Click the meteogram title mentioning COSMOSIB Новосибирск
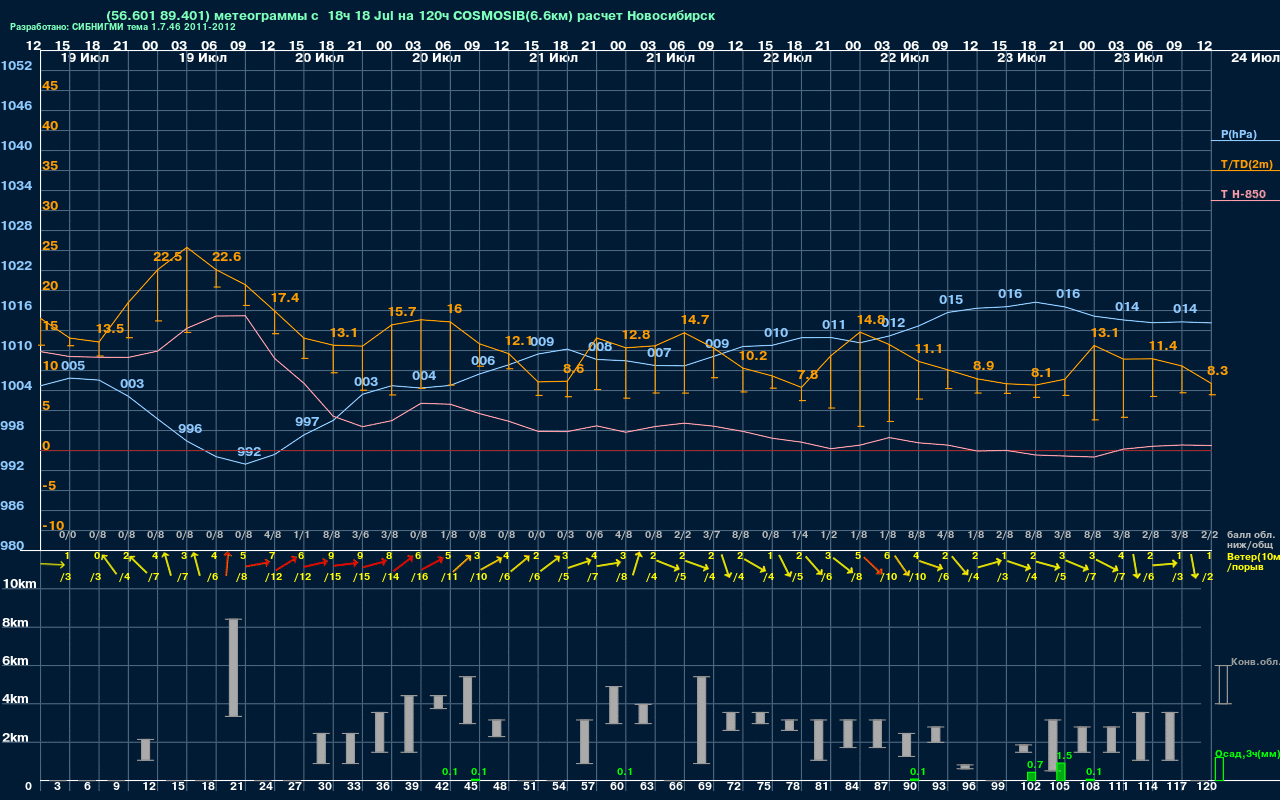1280x800 pixels. pyautogui.click(x=410, y=16)
